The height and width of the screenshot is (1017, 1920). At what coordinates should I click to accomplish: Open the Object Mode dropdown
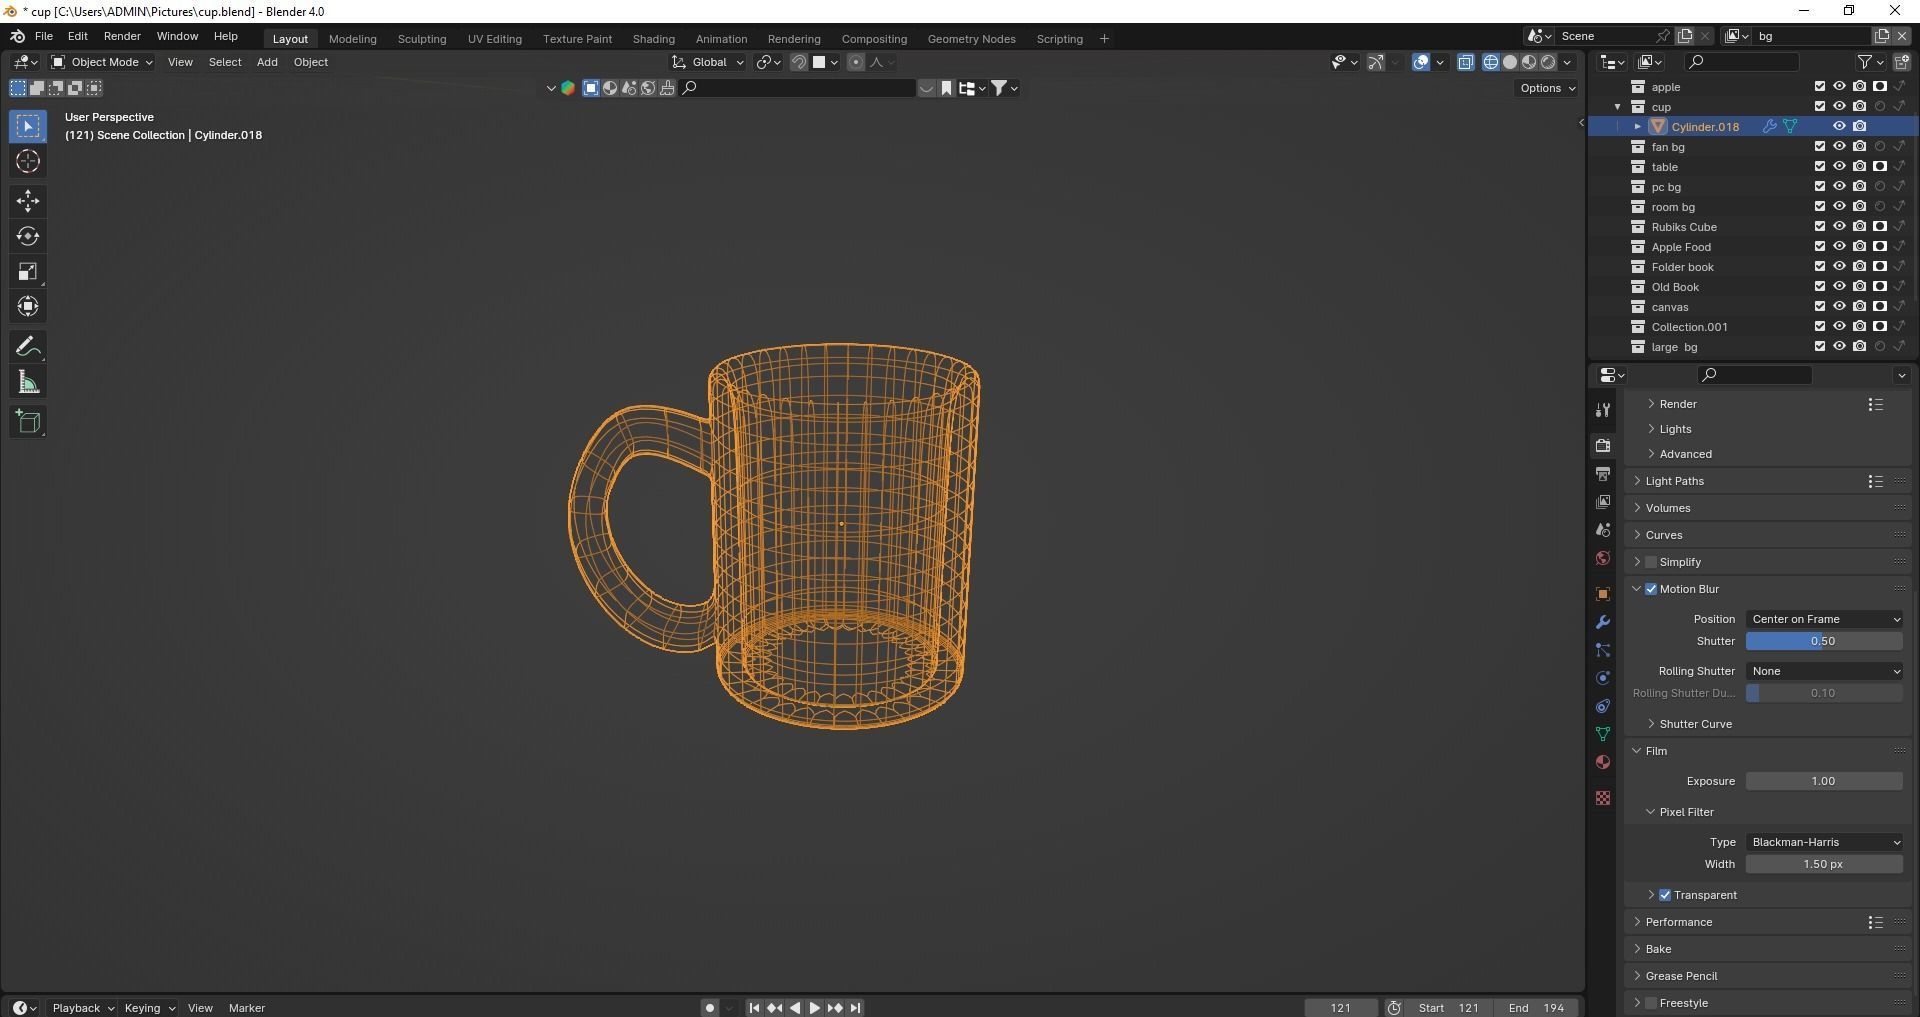tap(101, 62)
